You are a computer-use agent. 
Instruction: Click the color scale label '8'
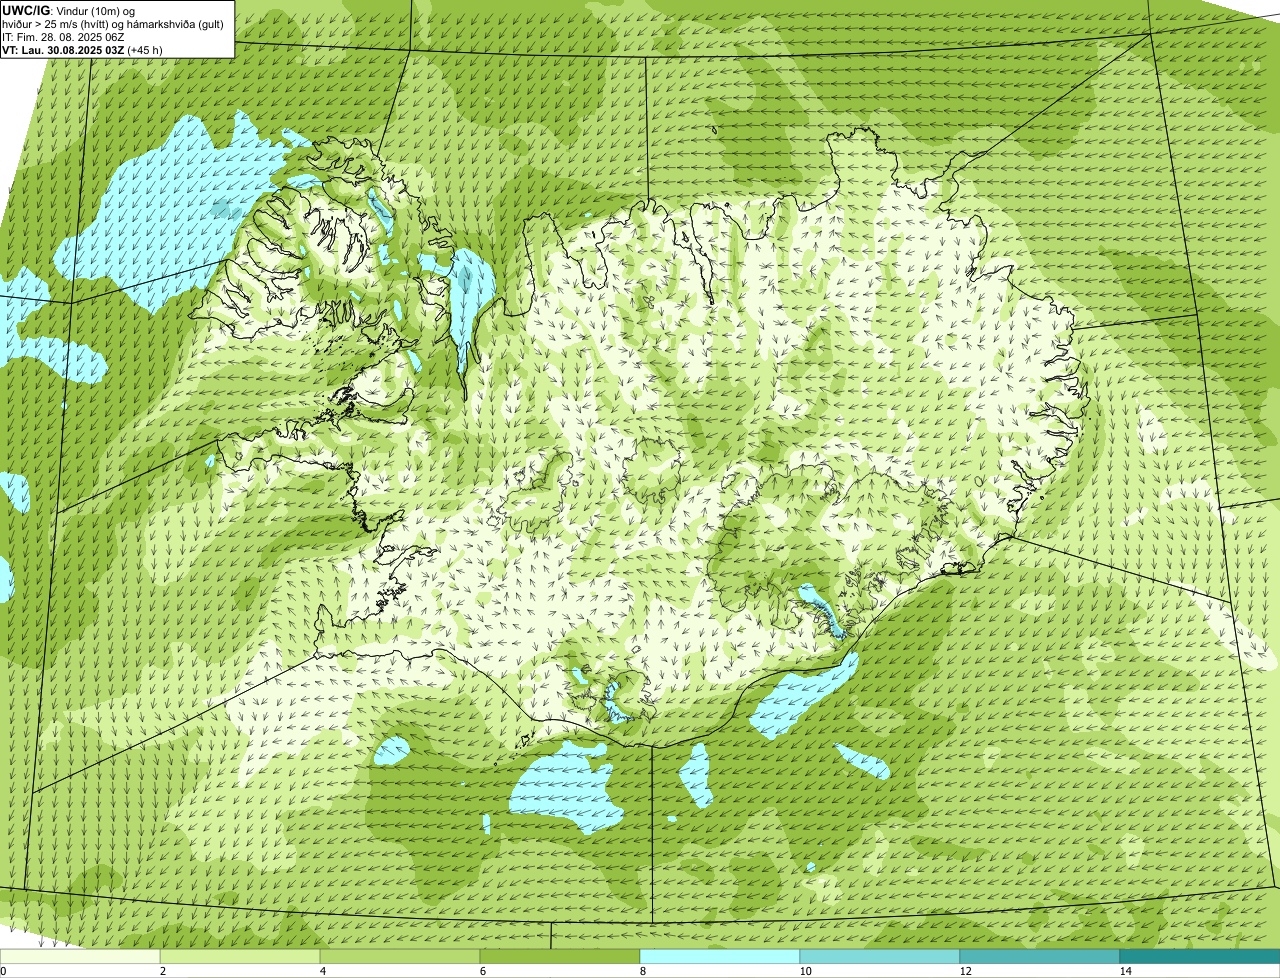click(642, 971)
